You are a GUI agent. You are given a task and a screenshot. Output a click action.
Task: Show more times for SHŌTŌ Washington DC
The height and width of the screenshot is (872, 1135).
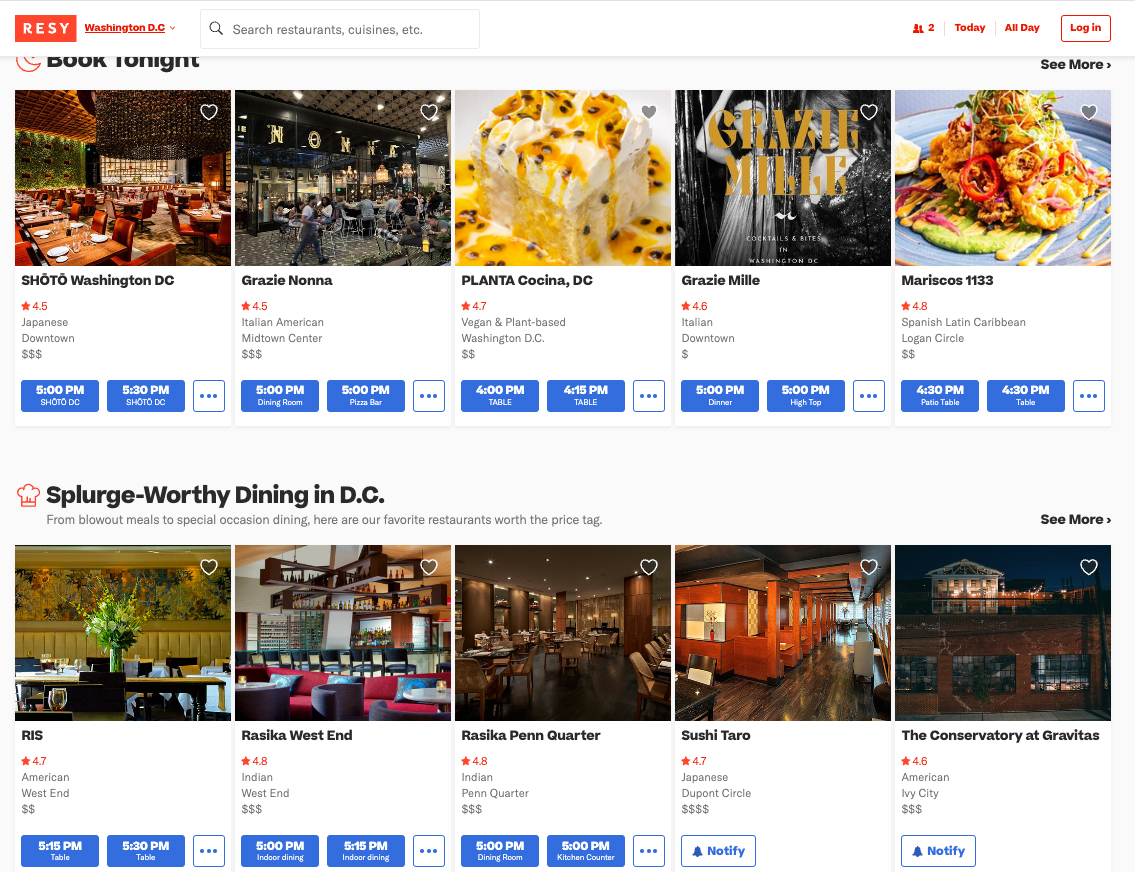(x=209, y=396)
